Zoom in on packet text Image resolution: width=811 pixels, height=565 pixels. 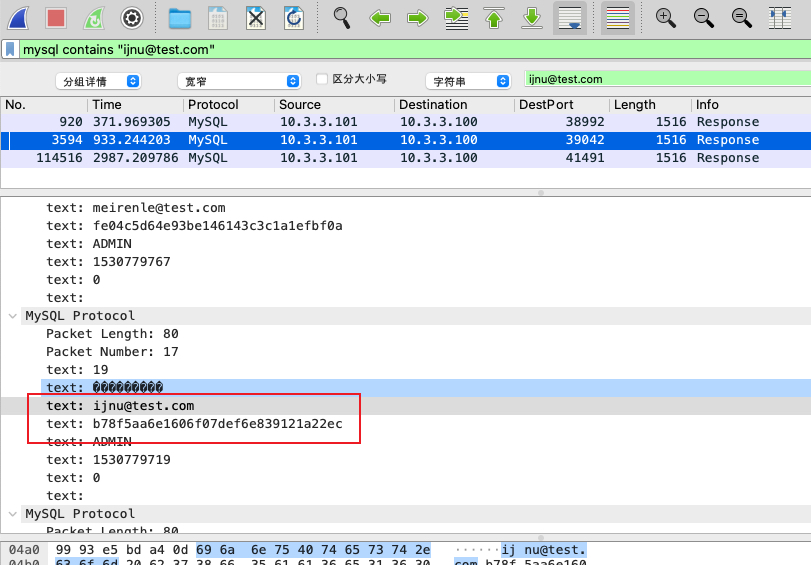point(665,17)
